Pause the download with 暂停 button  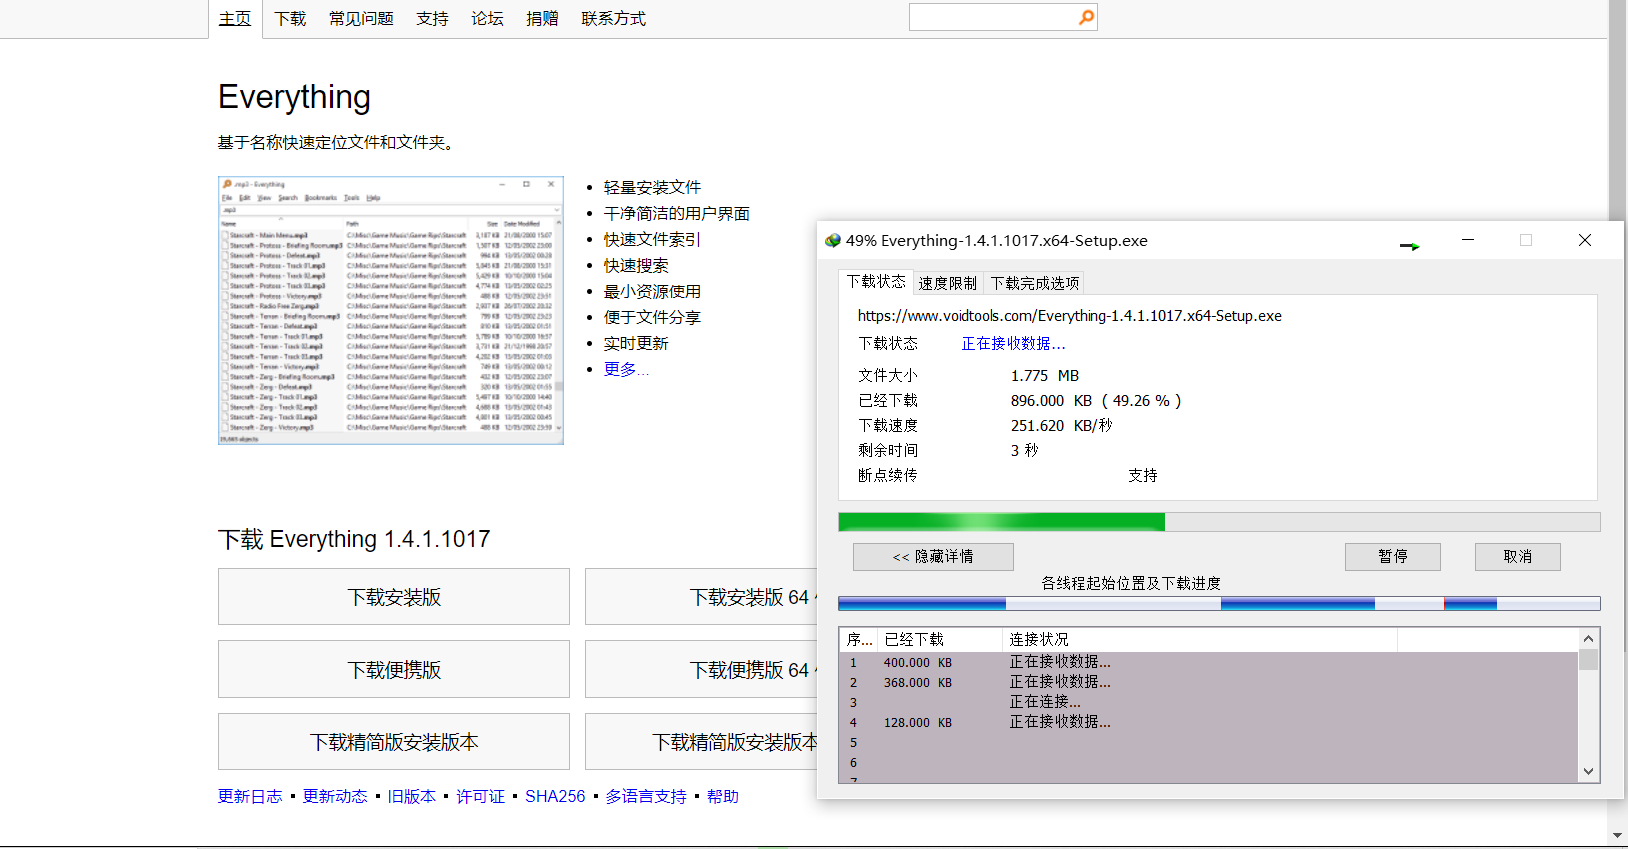1393,557
